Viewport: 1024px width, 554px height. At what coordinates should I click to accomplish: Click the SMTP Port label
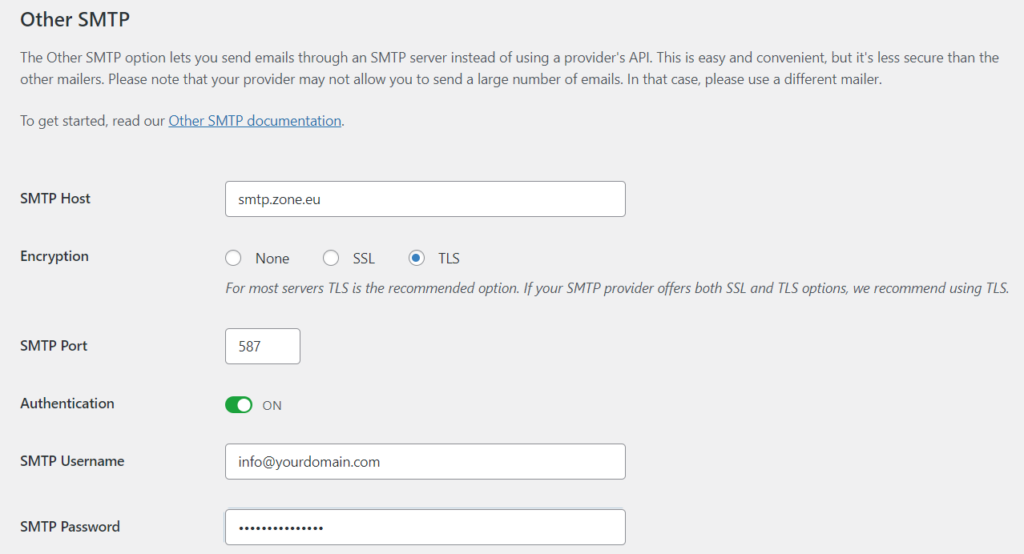pyautogui.click(x=54, y=346)
